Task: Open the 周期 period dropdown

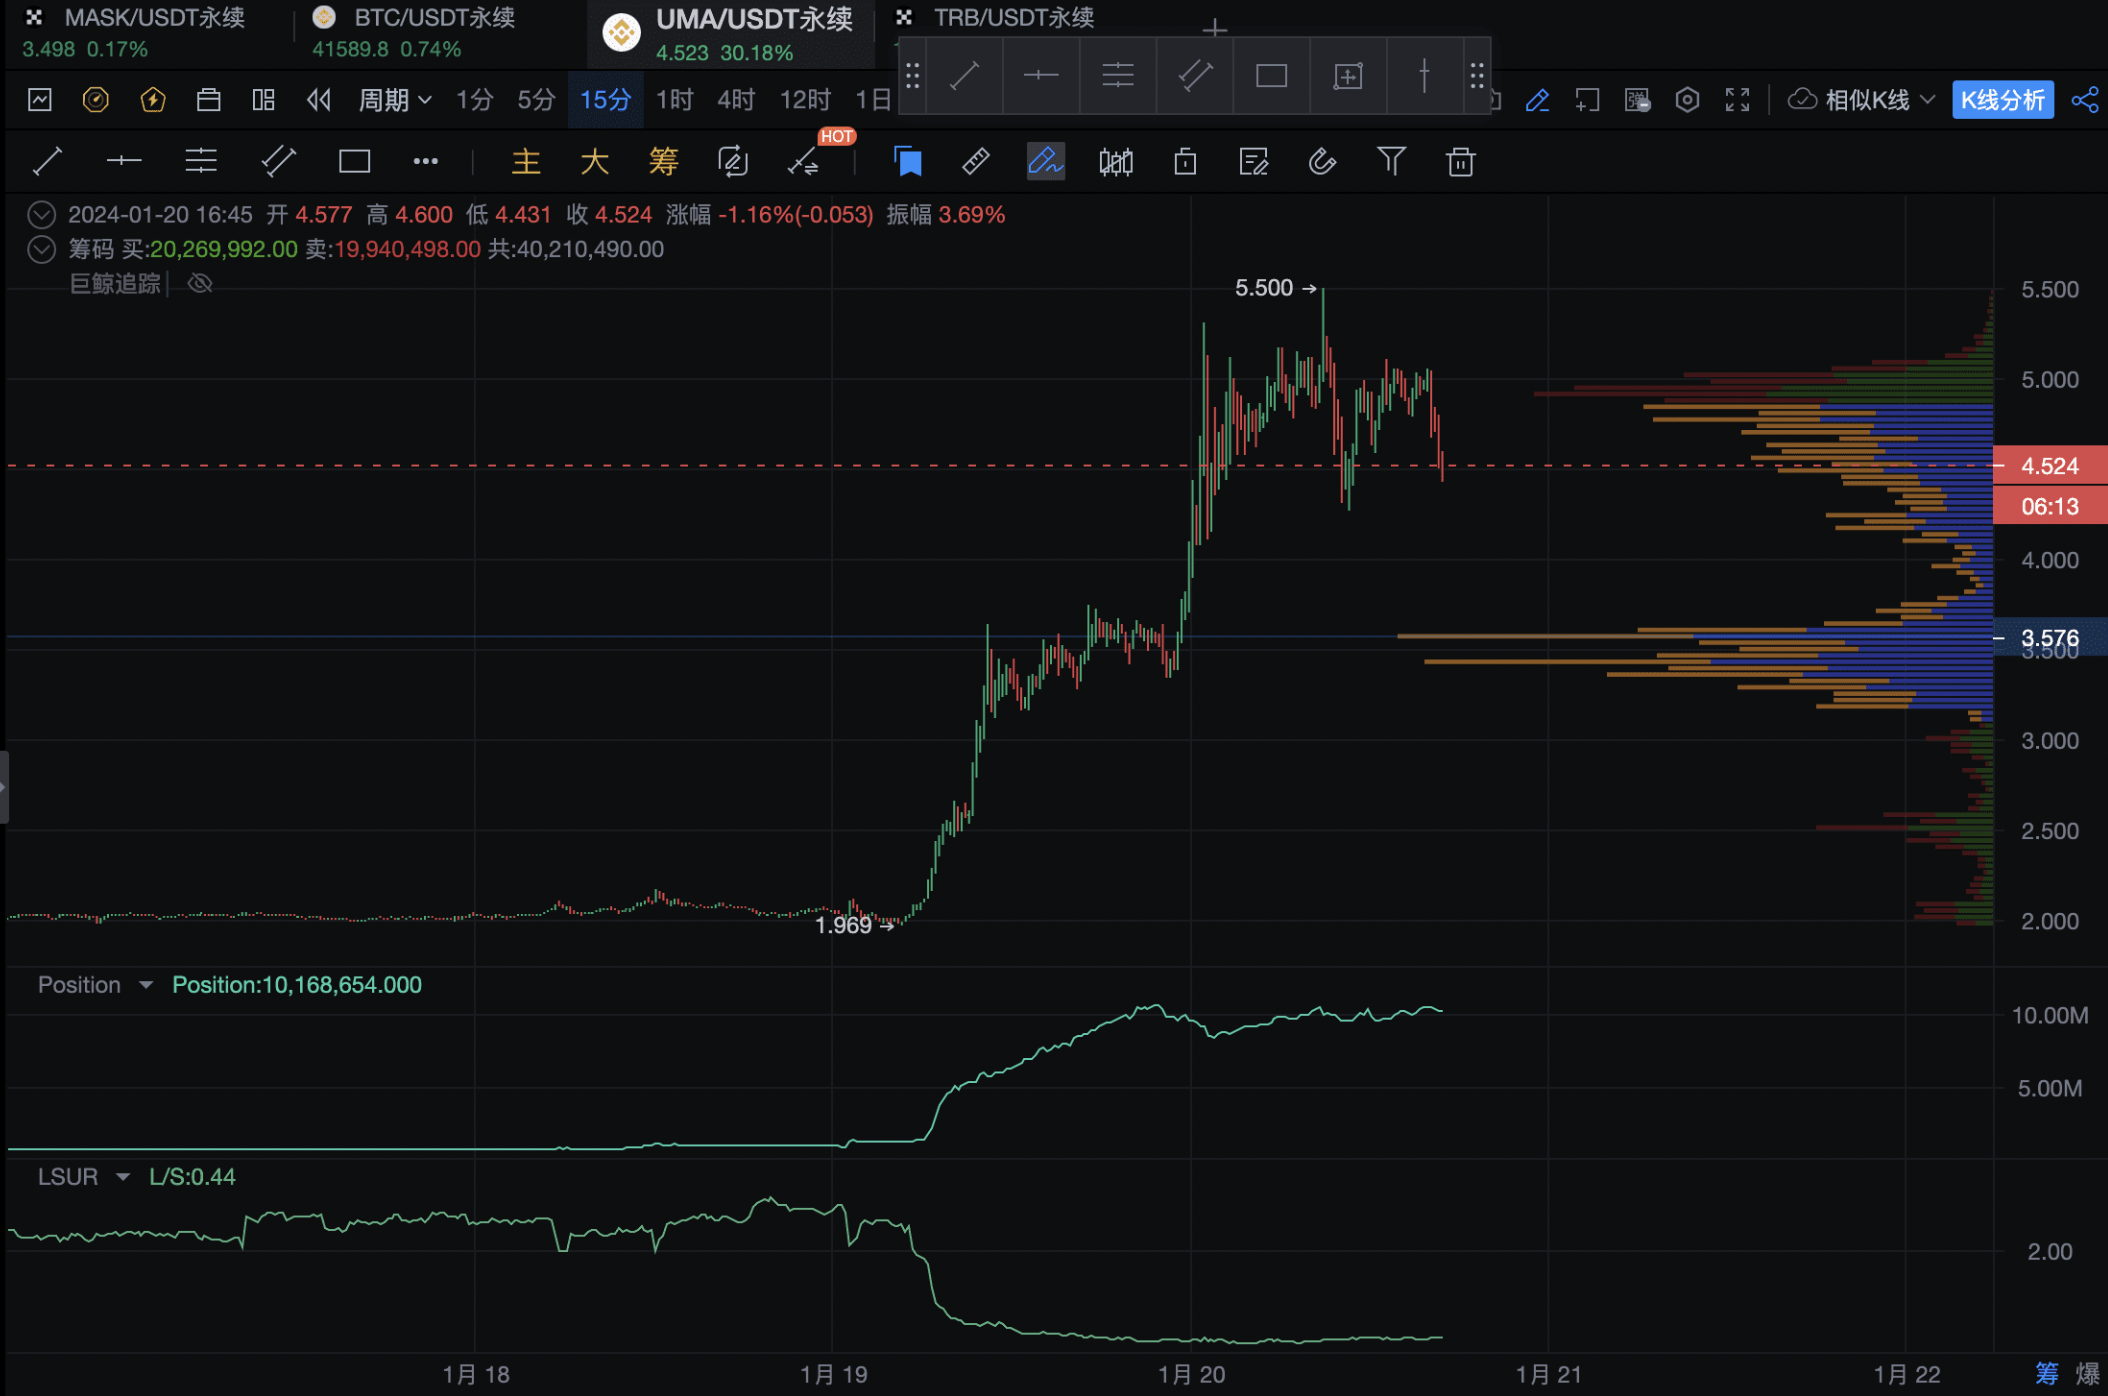Action: coord(395,100)
